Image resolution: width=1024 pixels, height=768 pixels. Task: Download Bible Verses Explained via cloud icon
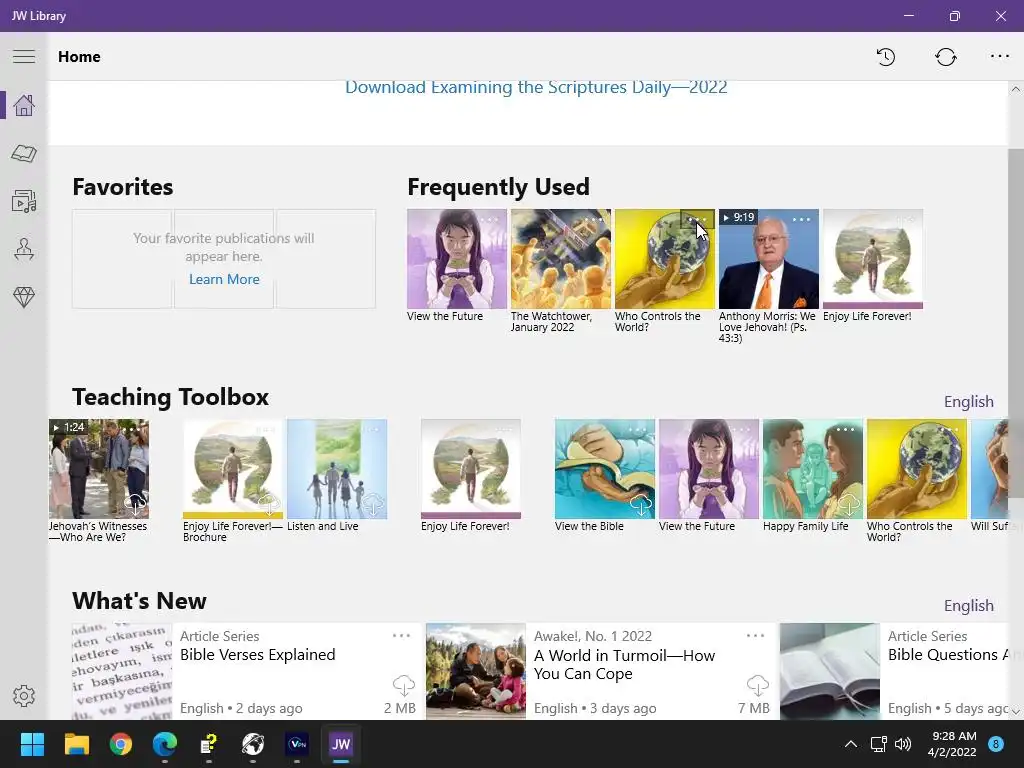tap(404, 685)
